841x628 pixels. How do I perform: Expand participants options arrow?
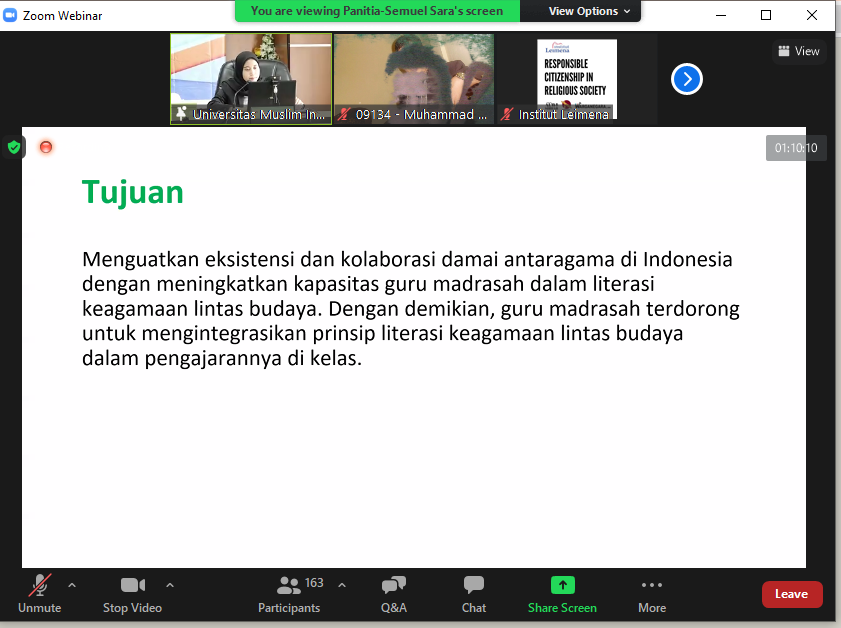342,585
